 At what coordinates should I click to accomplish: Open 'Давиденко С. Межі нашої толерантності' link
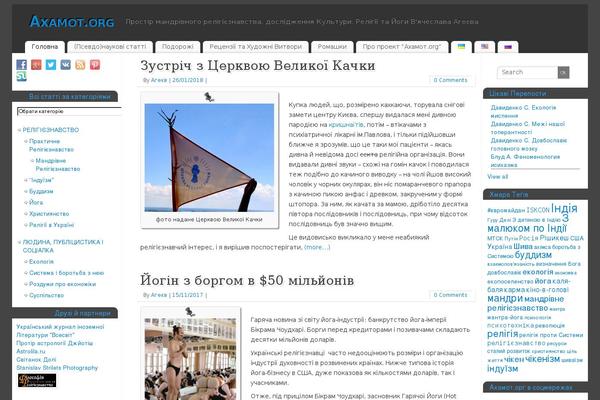[x=528, y=128]
